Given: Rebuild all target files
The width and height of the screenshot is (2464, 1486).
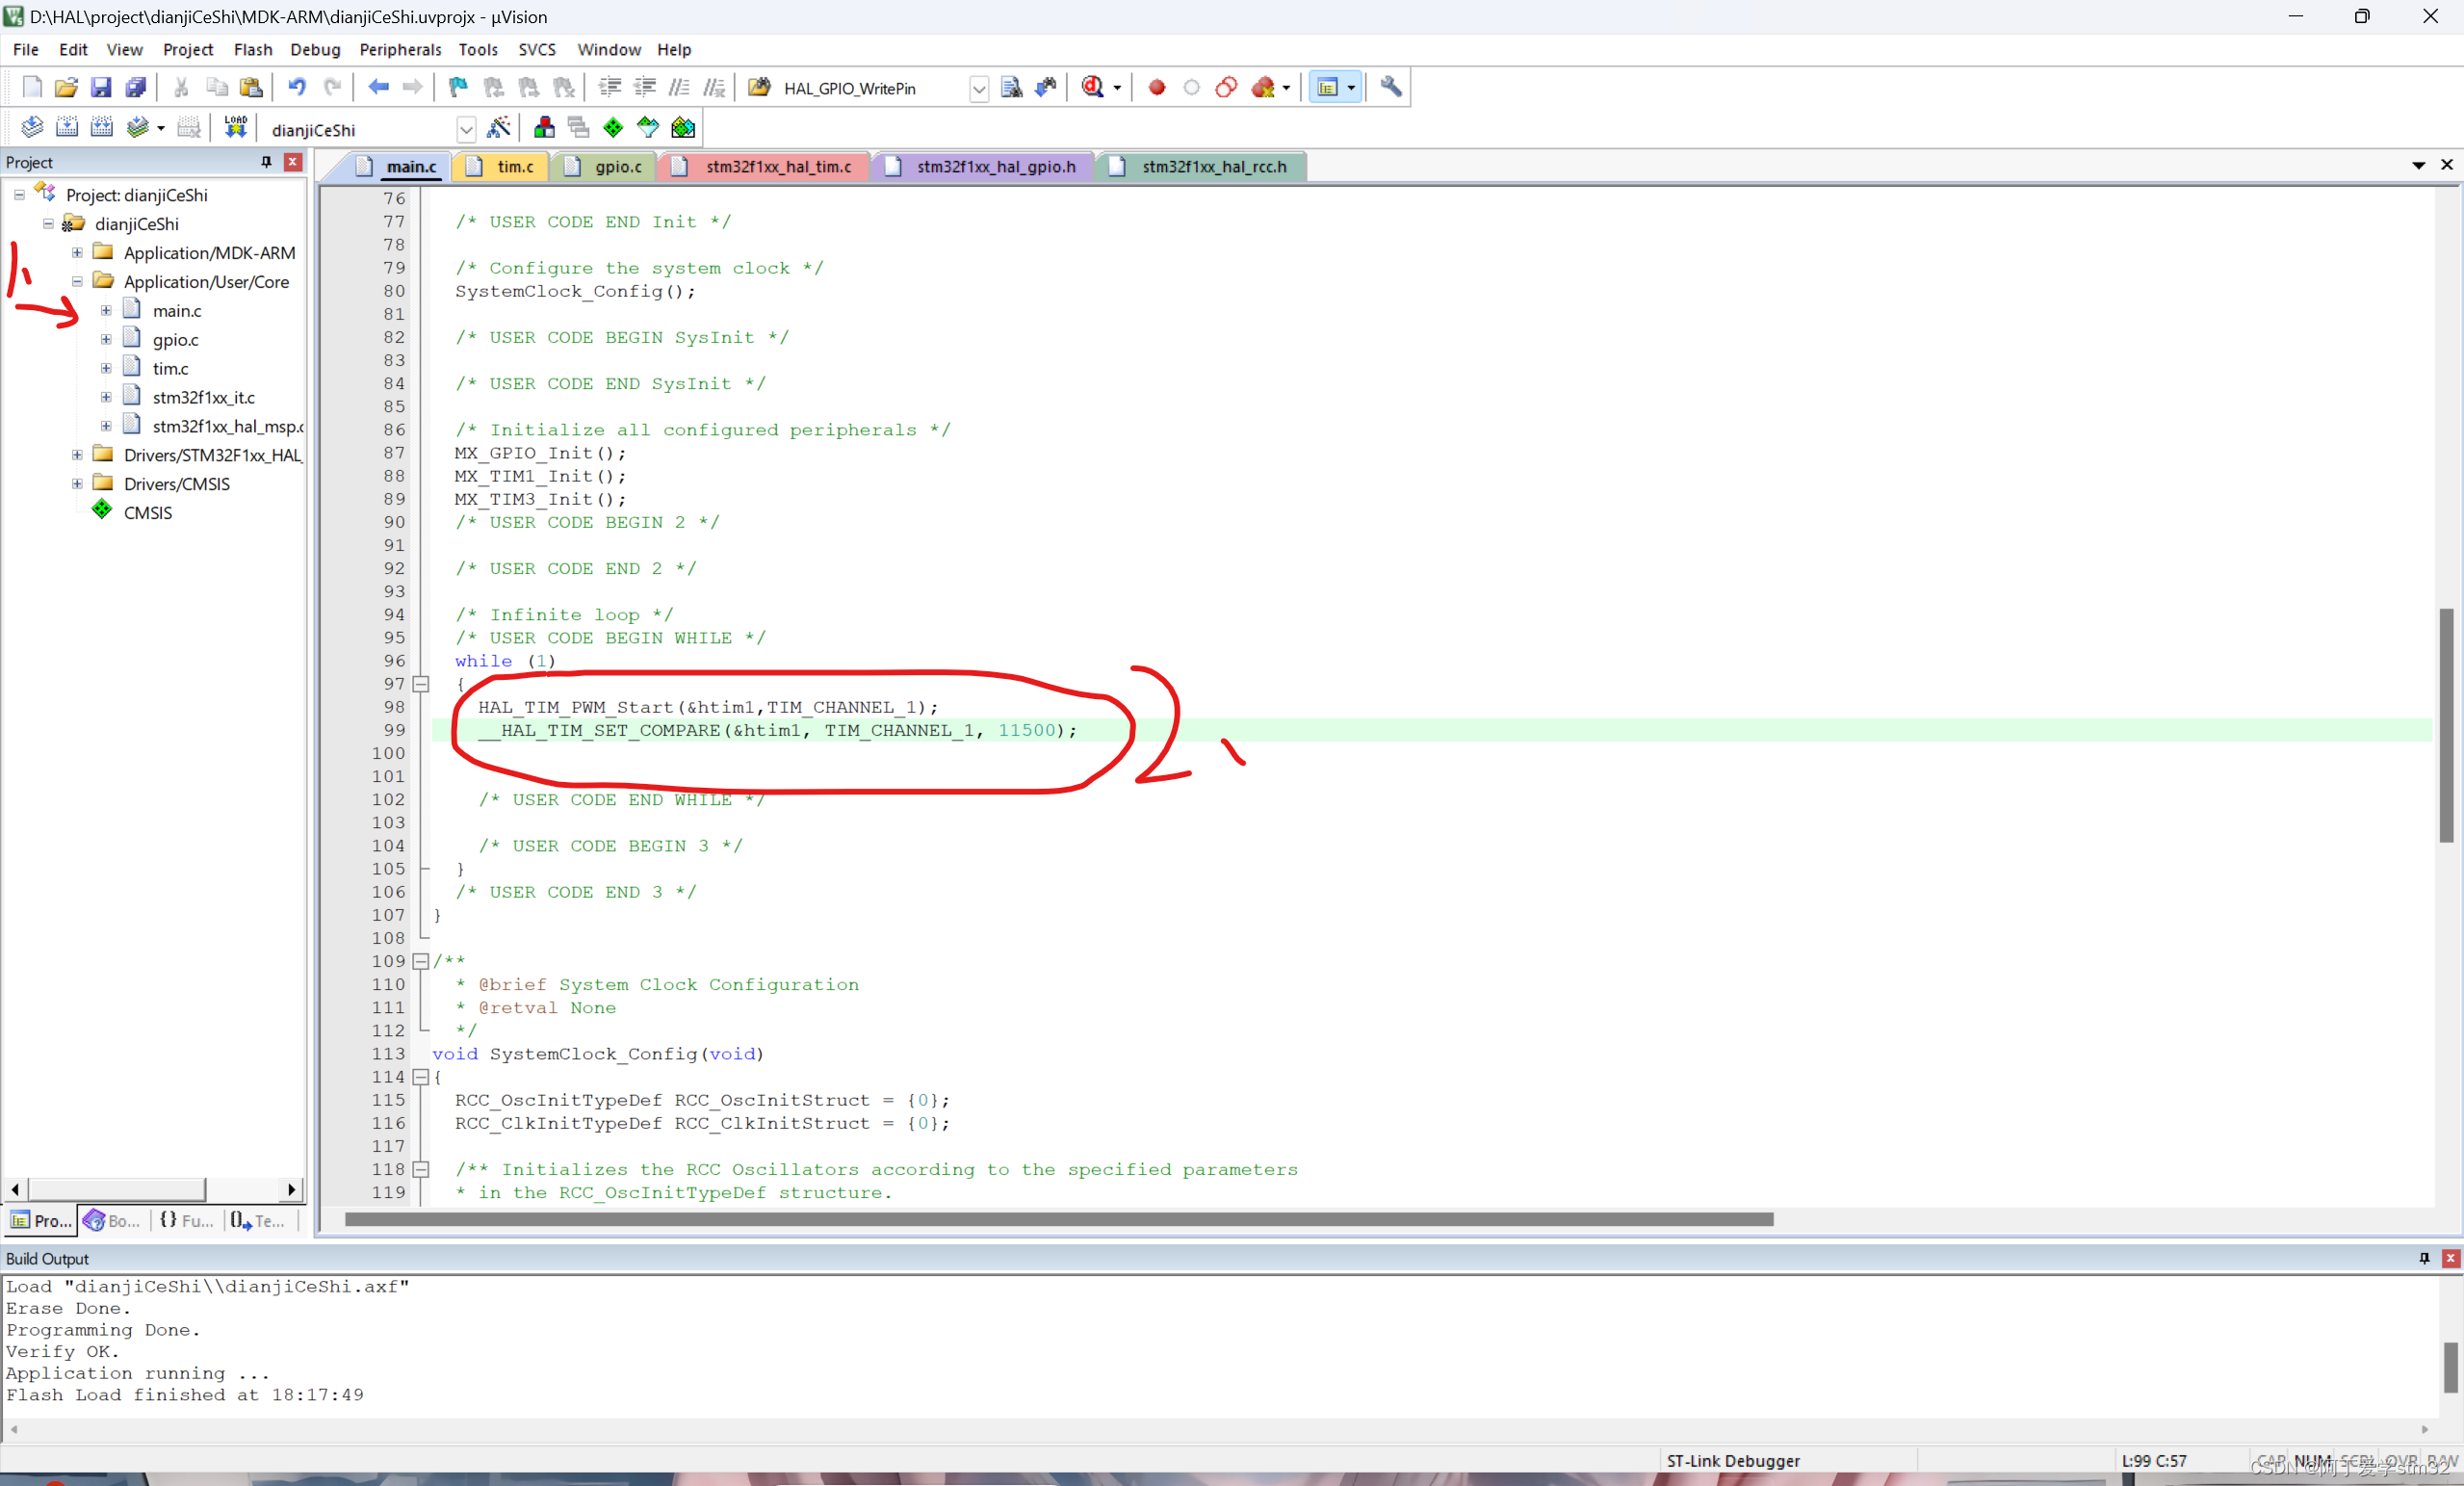Looking at the screenshot, I should coord(100,127).
